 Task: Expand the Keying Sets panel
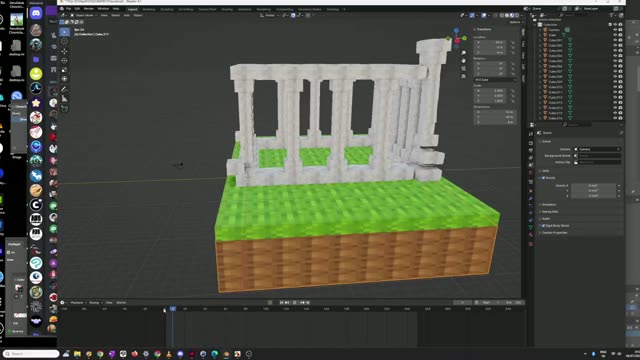549,212
